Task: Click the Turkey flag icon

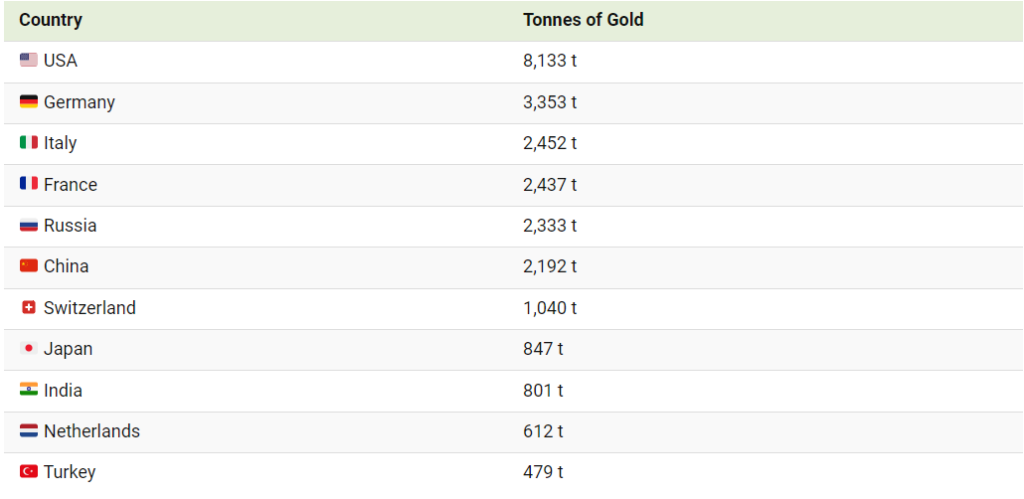Action: 28,472
